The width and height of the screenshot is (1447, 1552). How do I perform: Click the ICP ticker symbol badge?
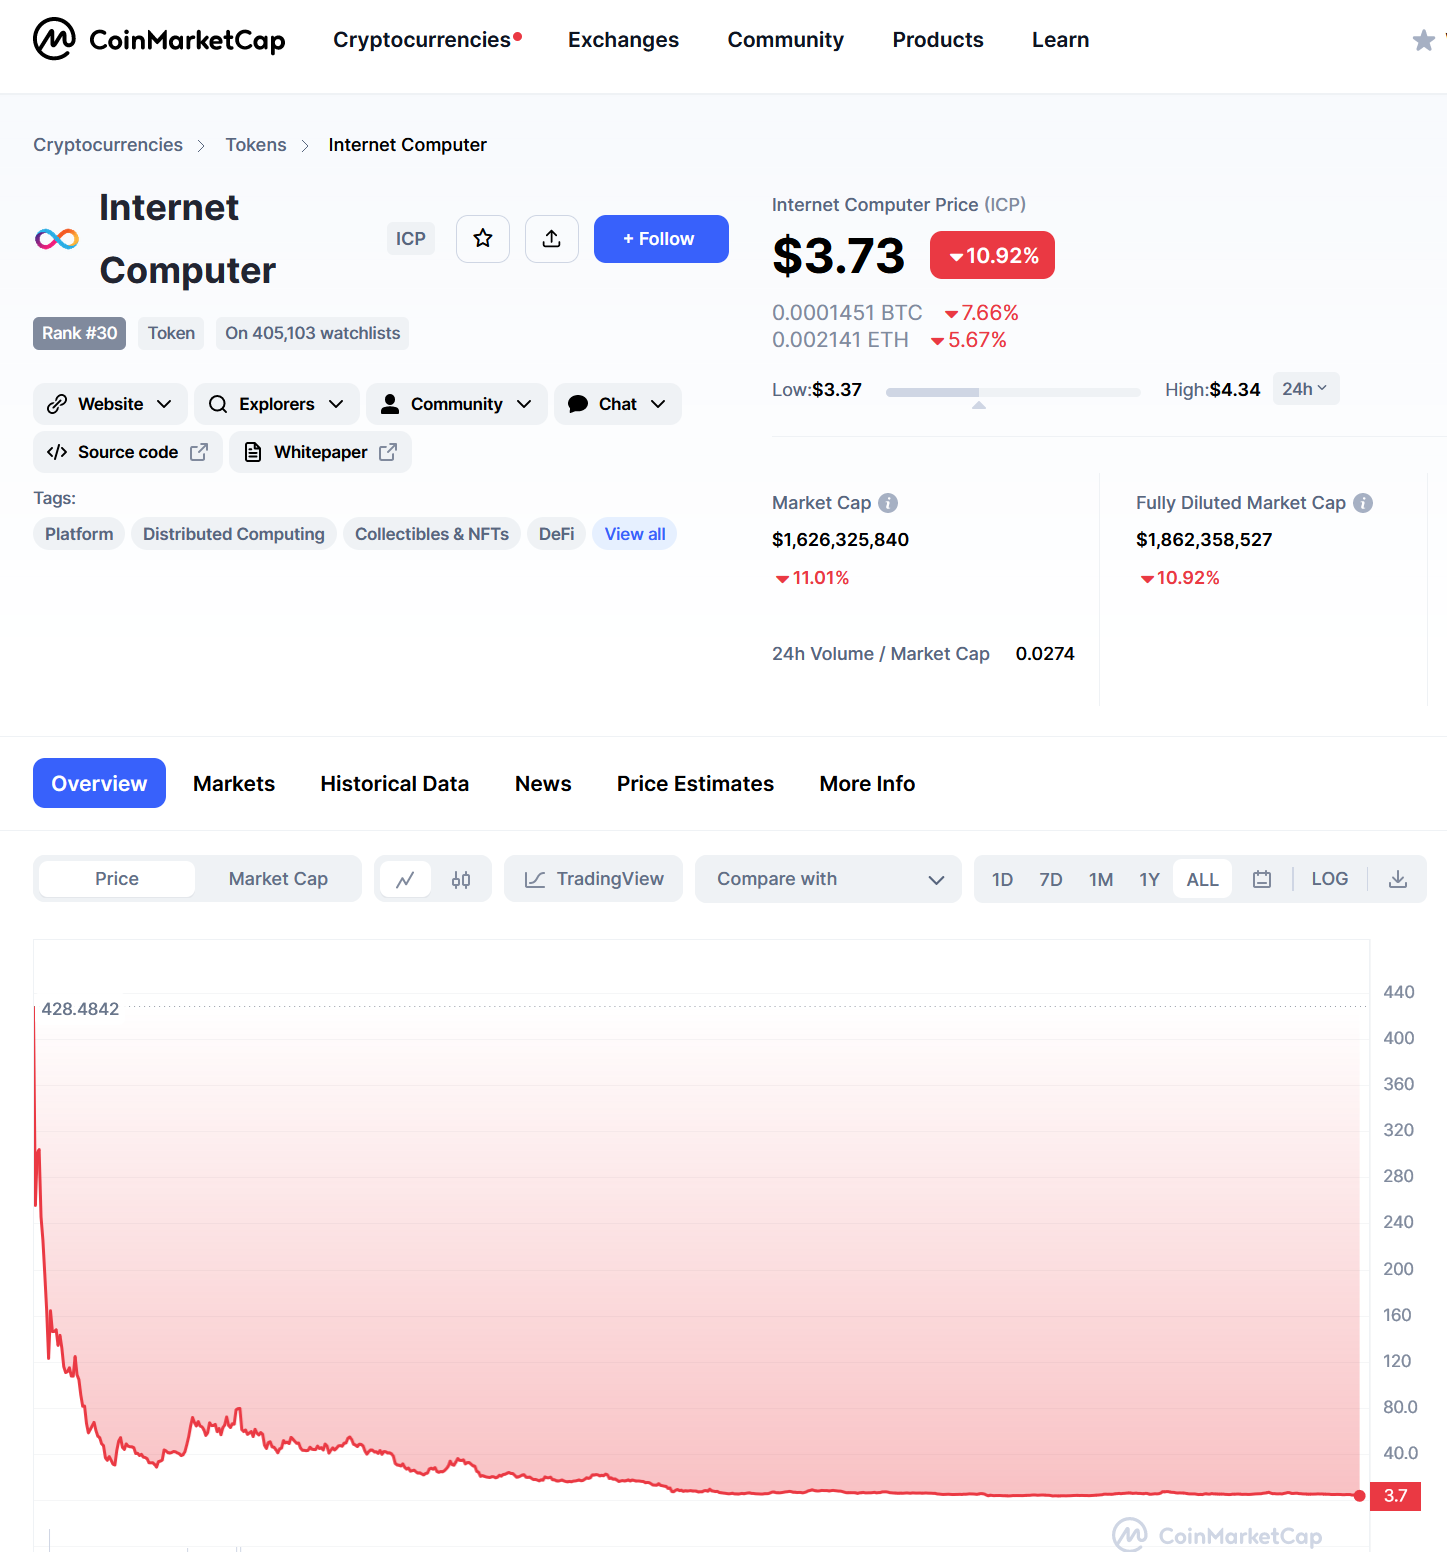point(410,239)
